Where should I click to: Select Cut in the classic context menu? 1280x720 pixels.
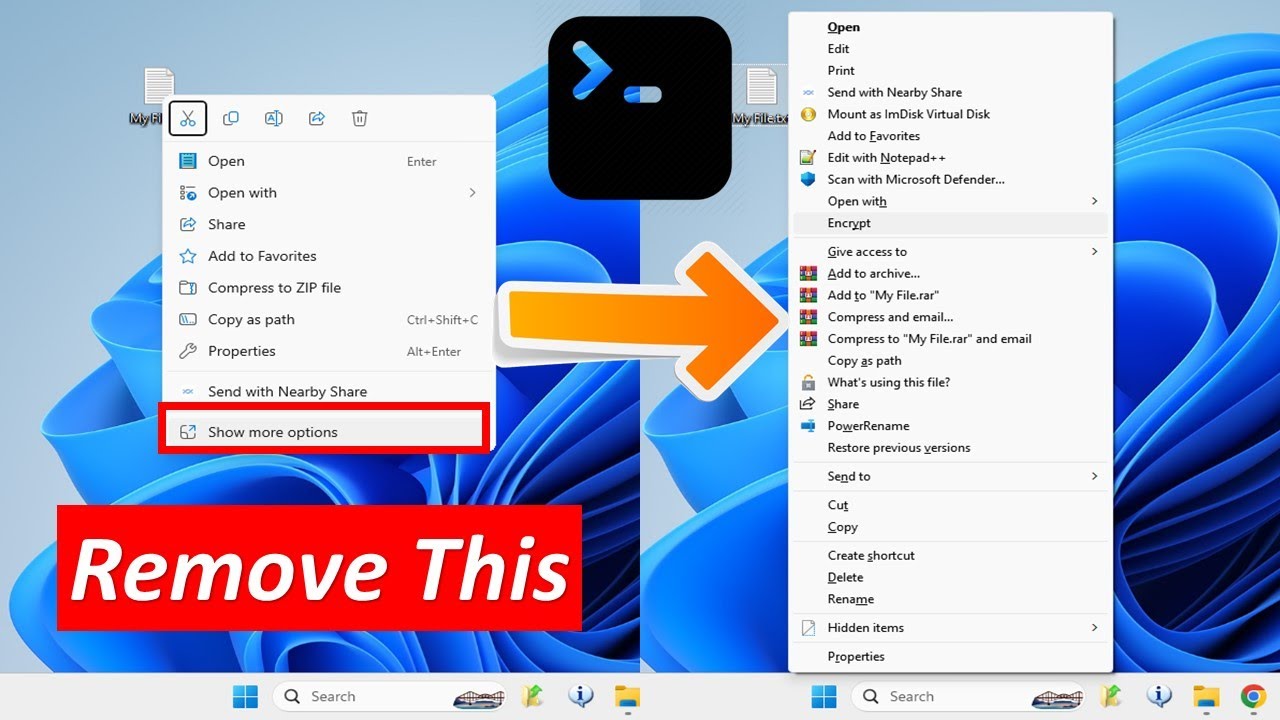click(950, 506)
